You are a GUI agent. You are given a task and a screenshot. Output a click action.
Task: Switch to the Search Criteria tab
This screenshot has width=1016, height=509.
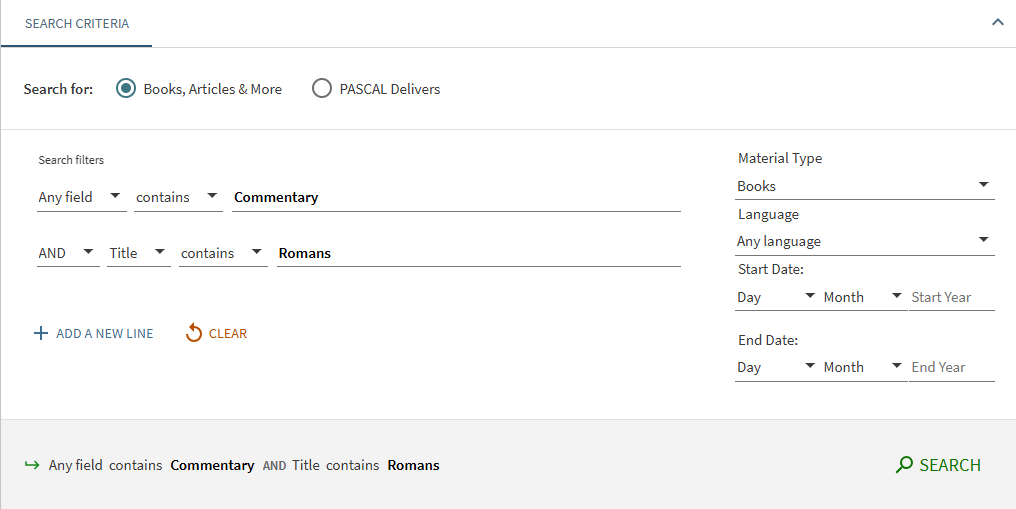click(x=77, y=23)
